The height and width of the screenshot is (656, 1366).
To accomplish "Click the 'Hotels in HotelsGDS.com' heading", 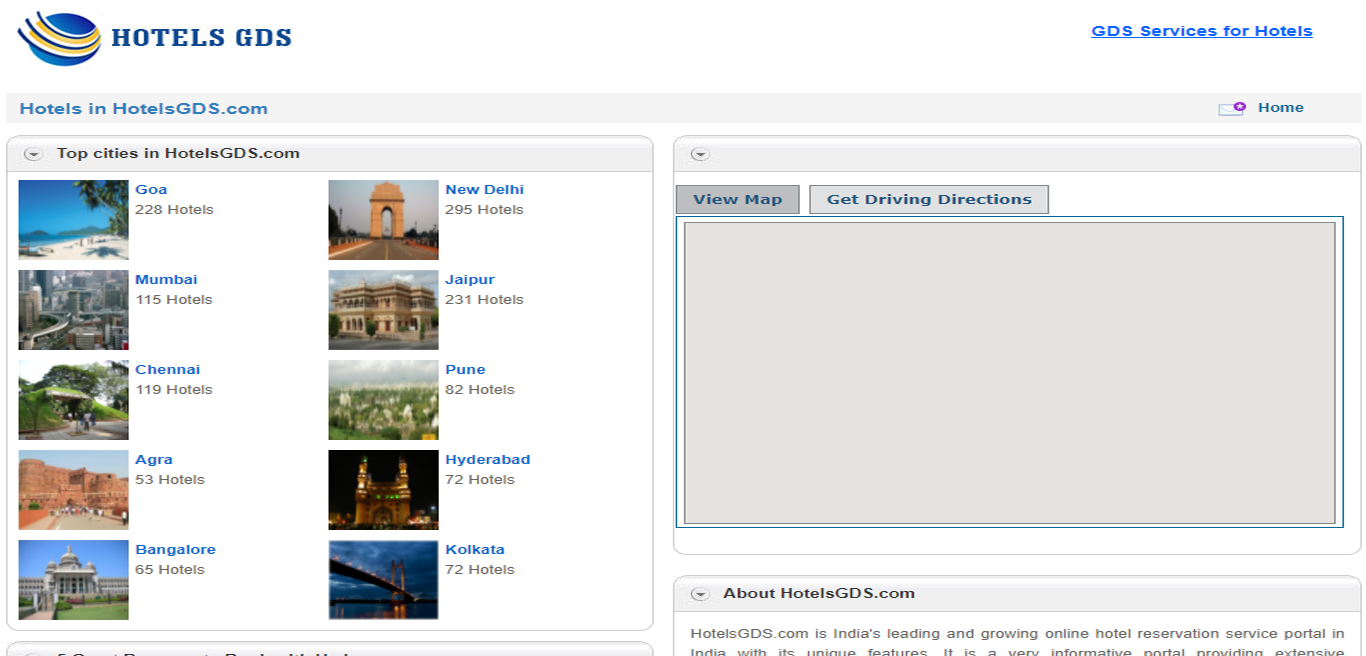I will [x=144, y=109].
